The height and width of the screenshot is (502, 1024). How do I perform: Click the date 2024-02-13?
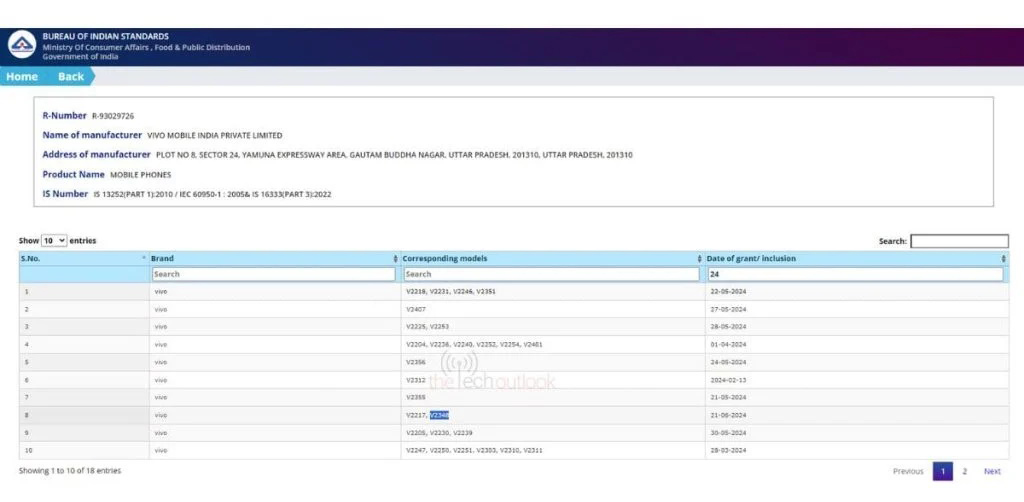coord(728,379)
